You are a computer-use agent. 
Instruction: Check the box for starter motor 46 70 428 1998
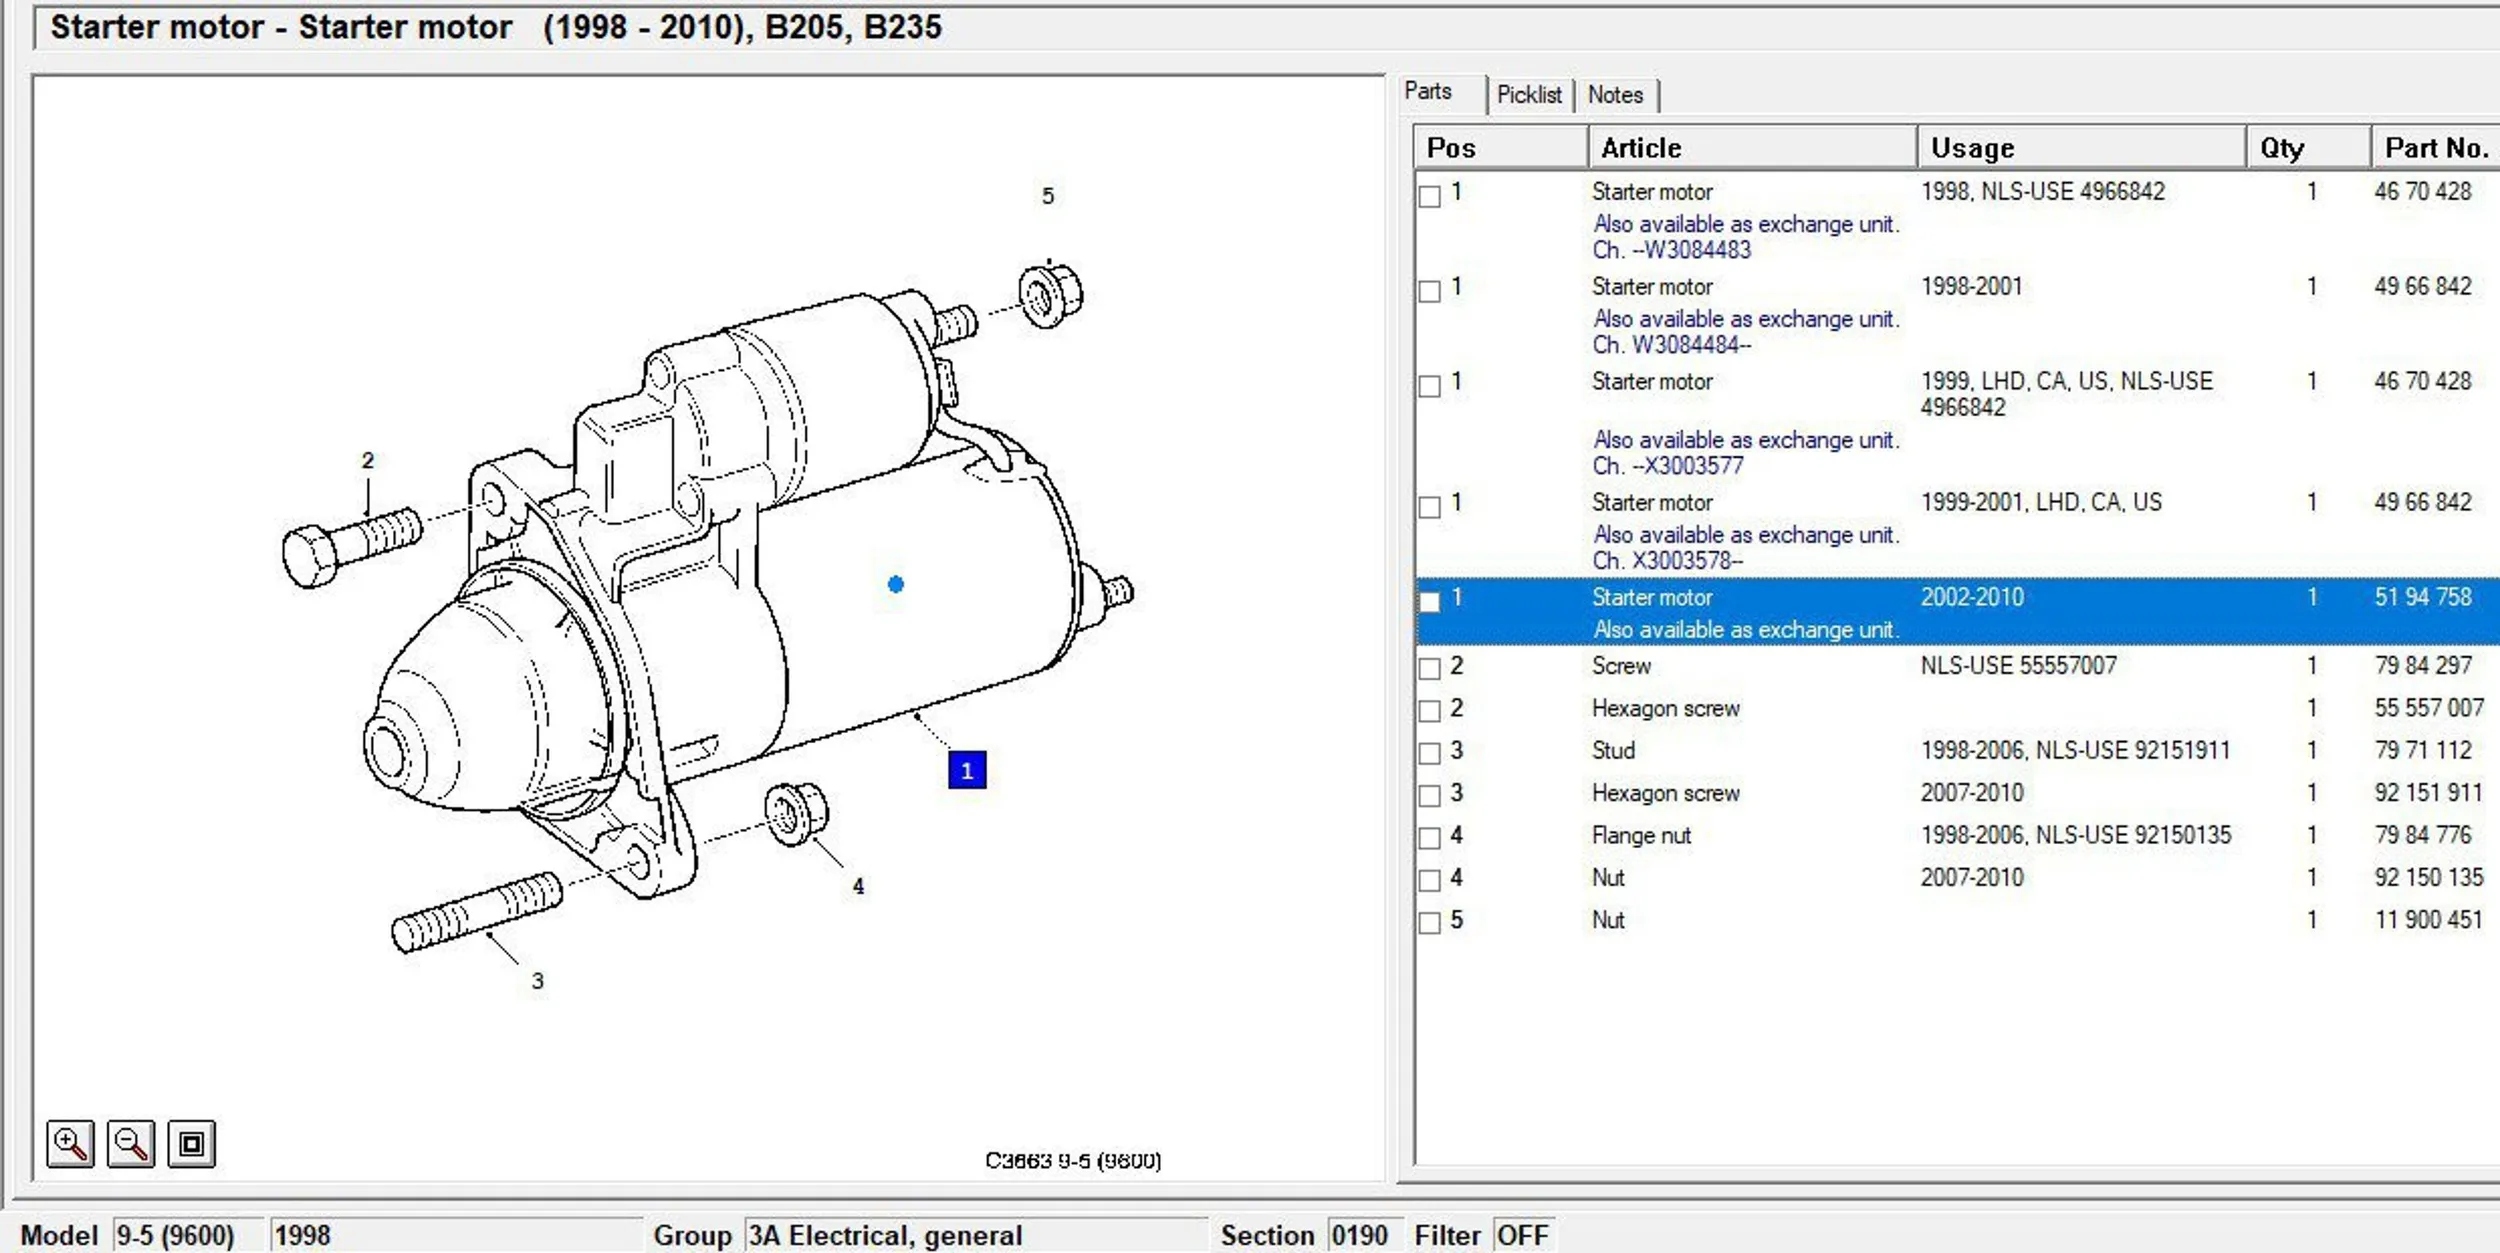tap(1430, 196)
